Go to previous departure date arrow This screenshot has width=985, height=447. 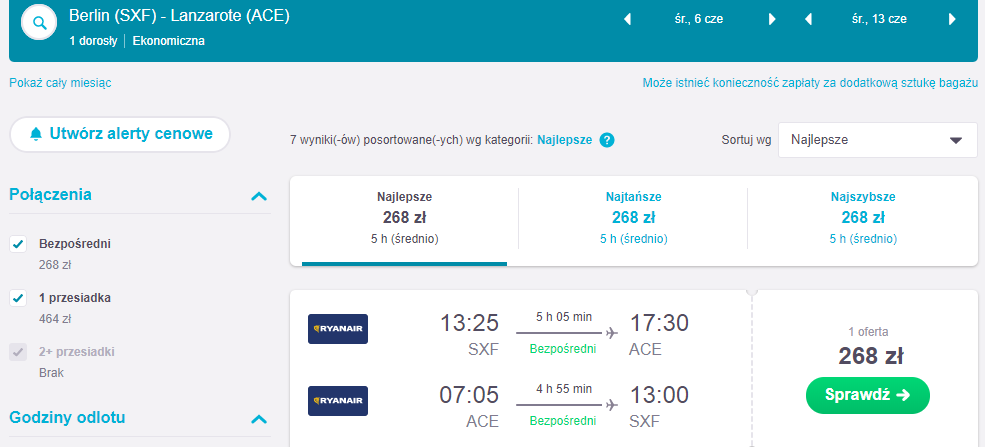pos(627,19)
